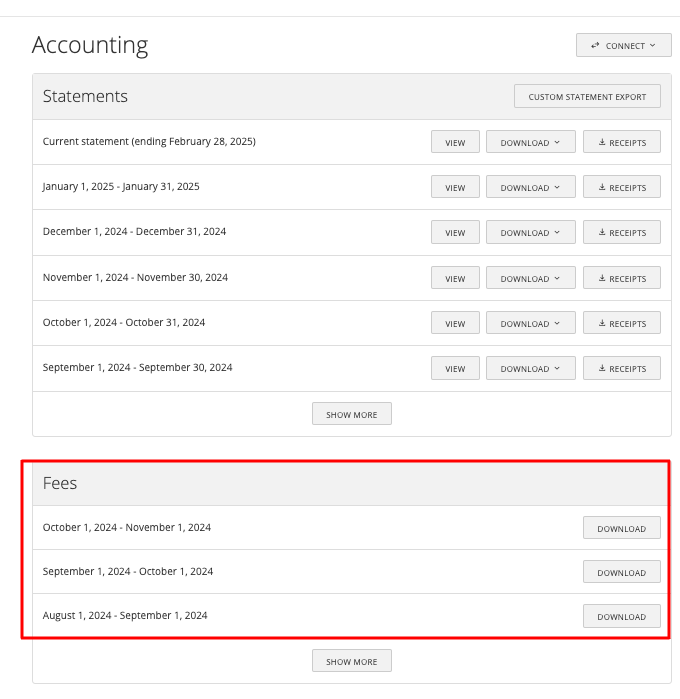
Task: Download fees for August 1 - September 1, 2024
Action: point(621,617)
